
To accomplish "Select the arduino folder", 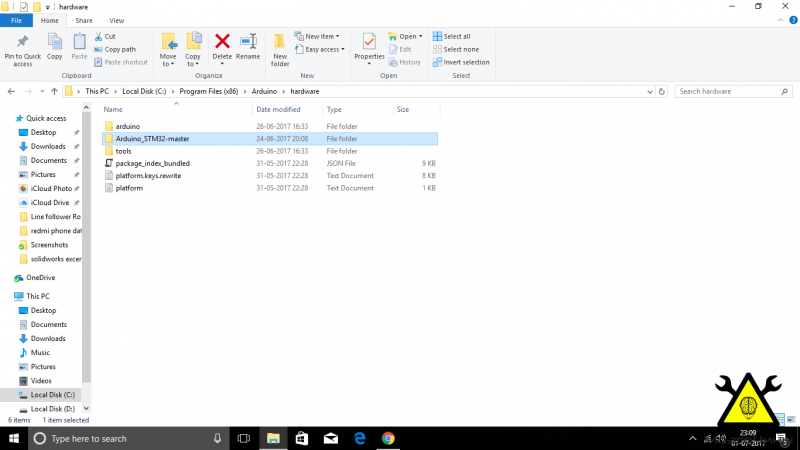I will click(x=270, y=126).
